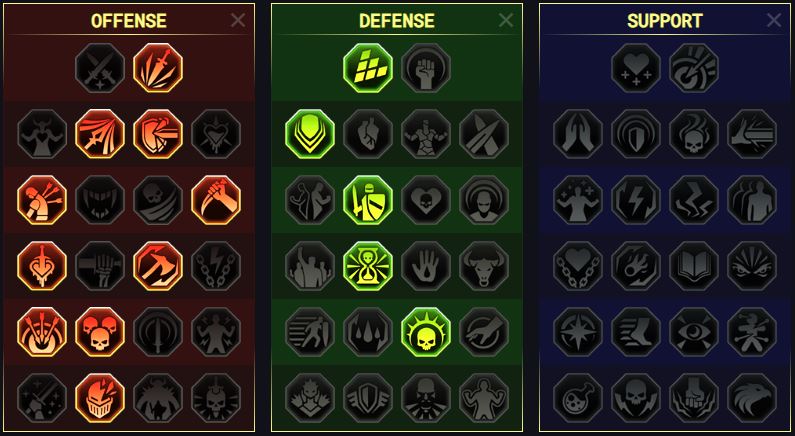Viewport: 795px width, 436px height.
Task: Select the open book Support mastery
Action: pyautogui.click(x=694, y=266)
